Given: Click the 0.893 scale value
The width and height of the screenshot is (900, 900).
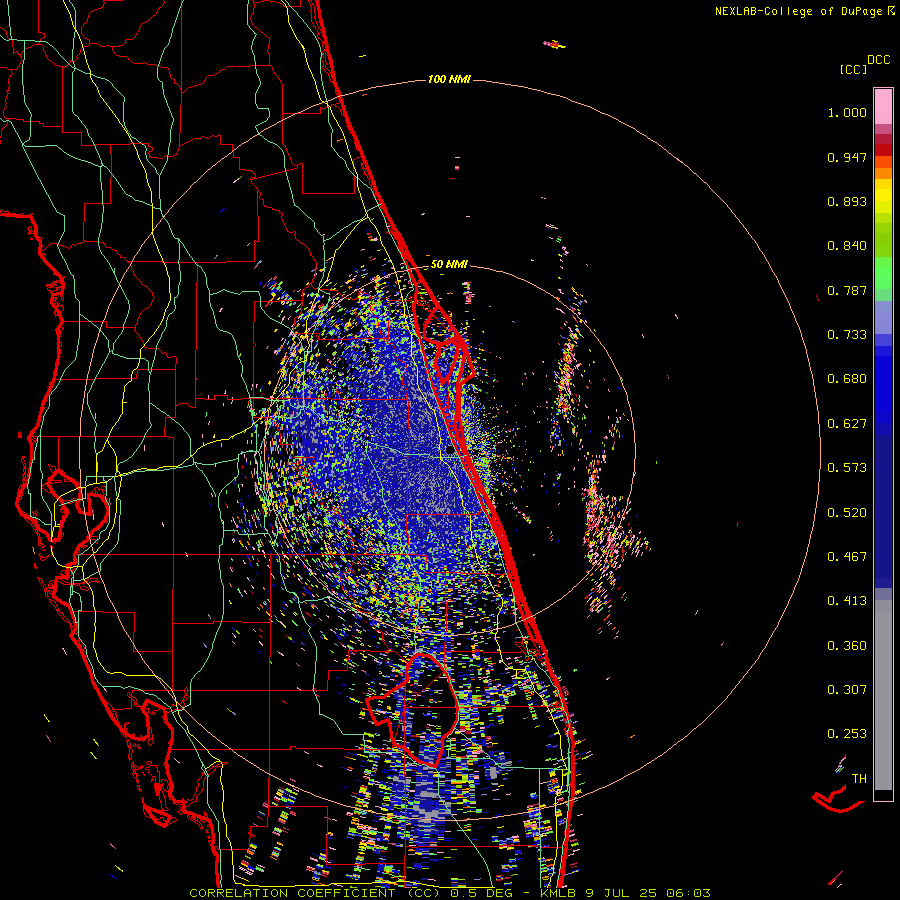Looking at the screenshot, I should [x=847, y=201].
